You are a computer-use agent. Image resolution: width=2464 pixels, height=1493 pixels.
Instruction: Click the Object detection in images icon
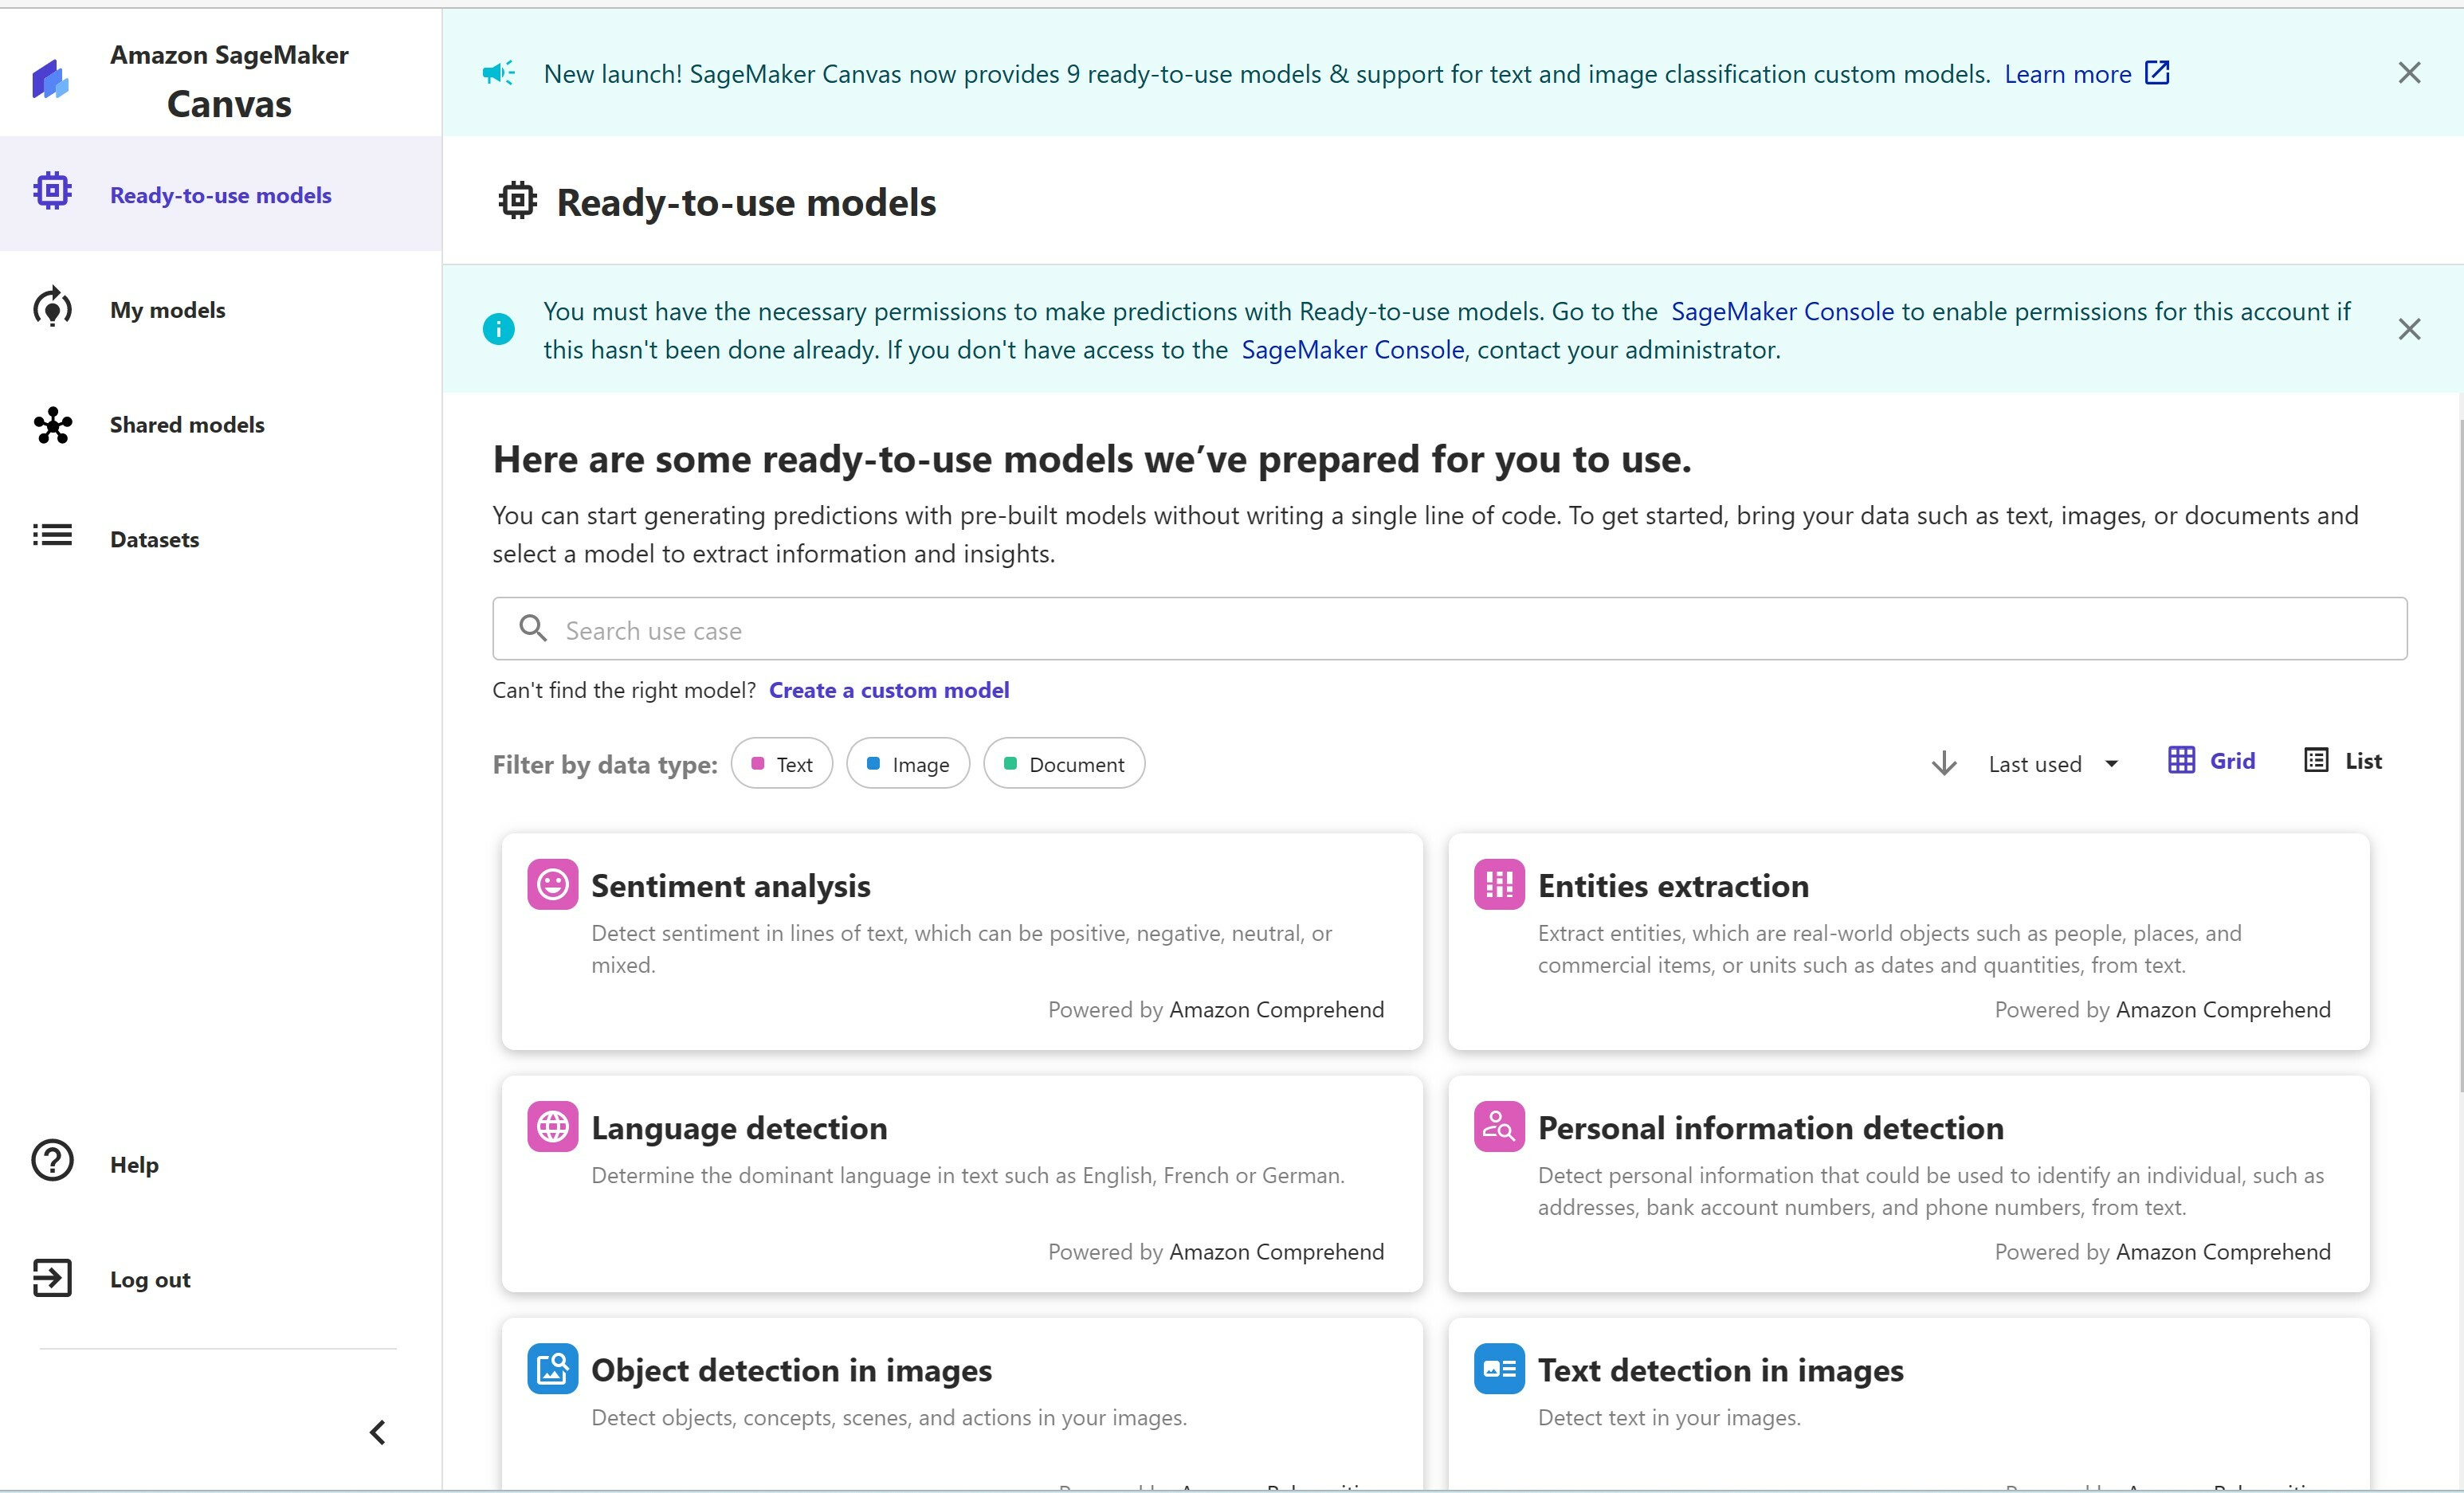click(x=552, y=1368)
